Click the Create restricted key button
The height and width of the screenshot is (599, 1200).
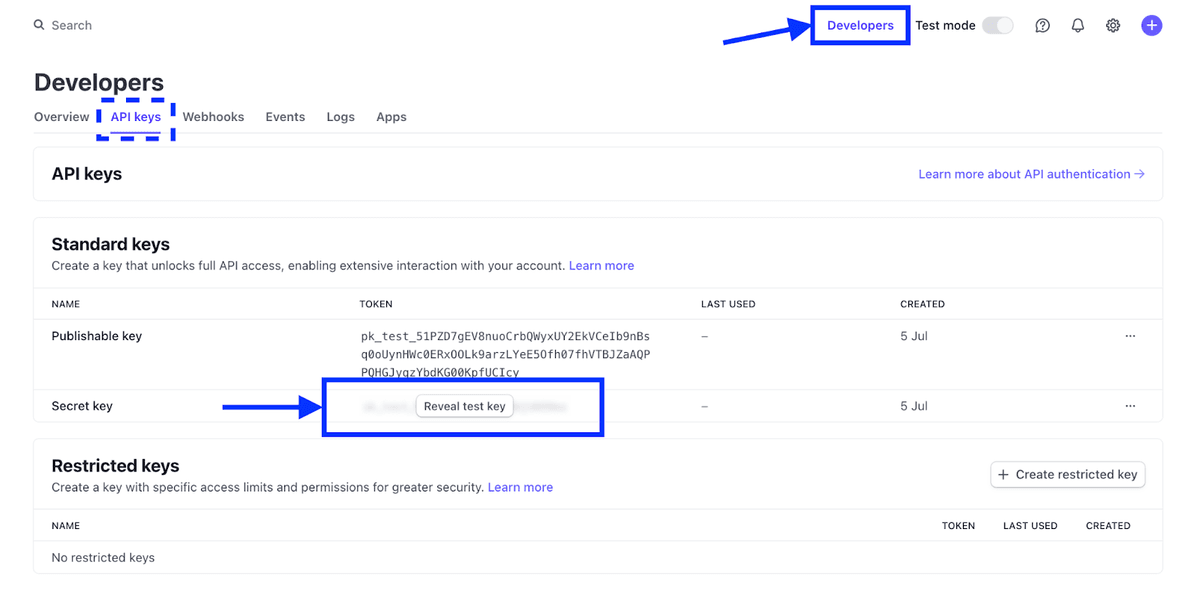pyautogui.click(x=1067, y=474)
